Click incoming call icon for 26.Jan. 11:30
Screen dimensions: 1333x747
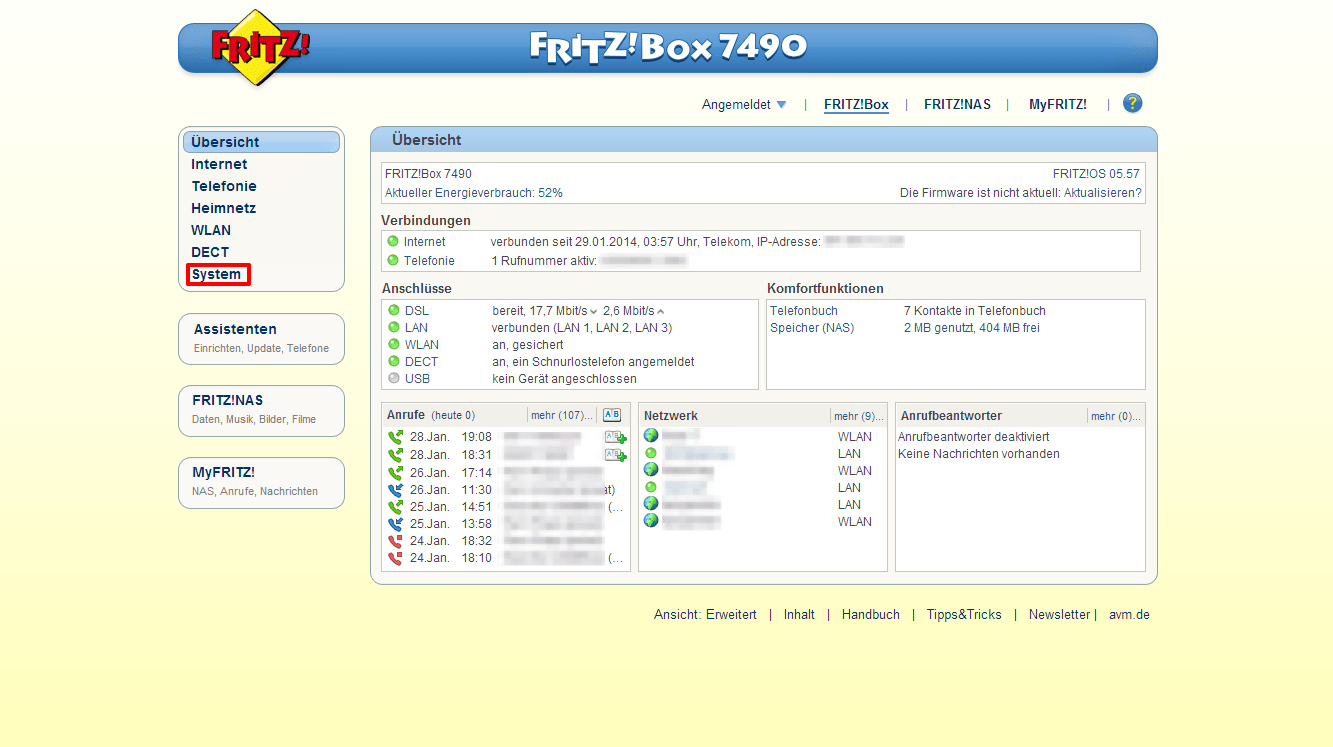[395, 489]
